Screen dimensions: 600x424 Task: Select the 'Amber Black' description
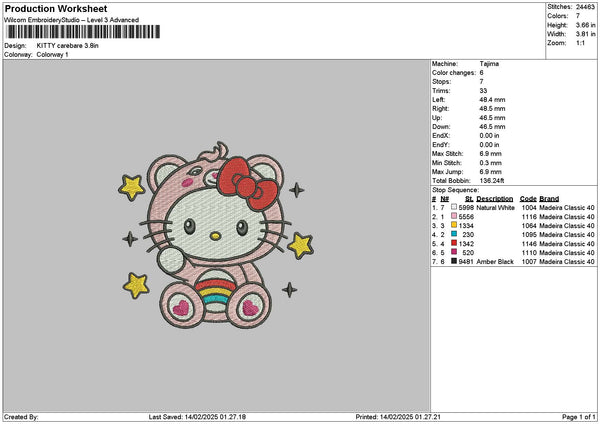(x=495, y=262)
